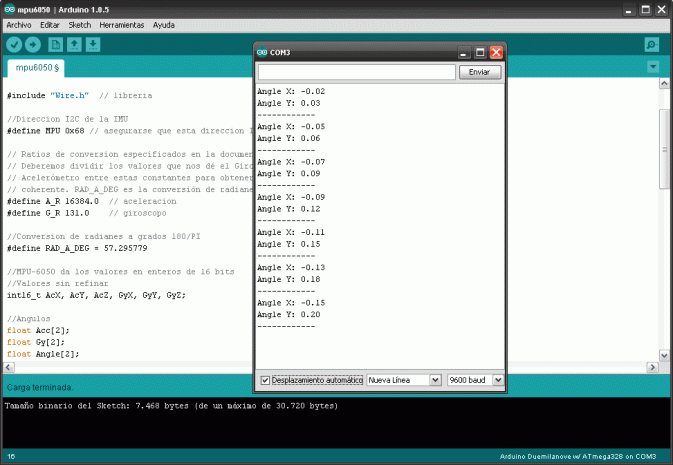The width and height of the screenshot is (673, 465).
Task: Open the Archivo menu
Action: point(19,24)
